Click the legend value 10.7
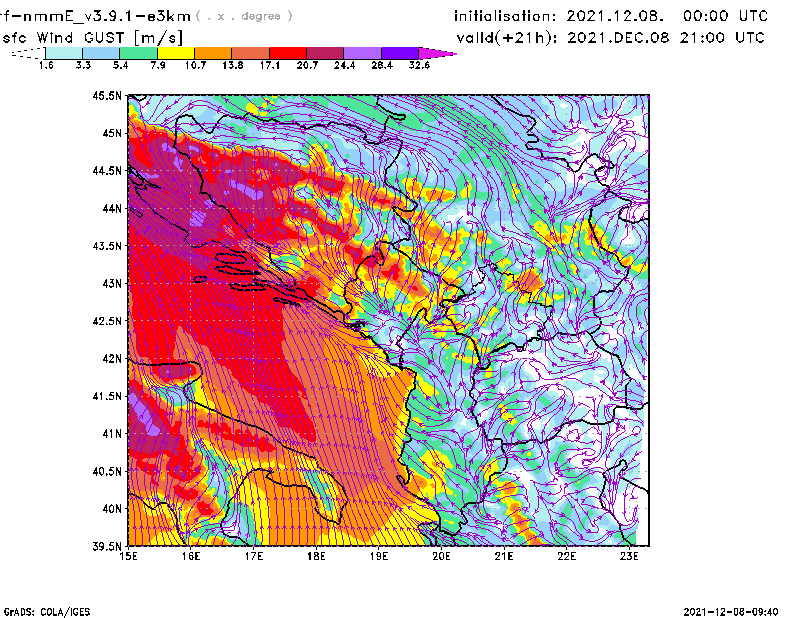Viewport: 800px width, 618px height. [195, 65]
